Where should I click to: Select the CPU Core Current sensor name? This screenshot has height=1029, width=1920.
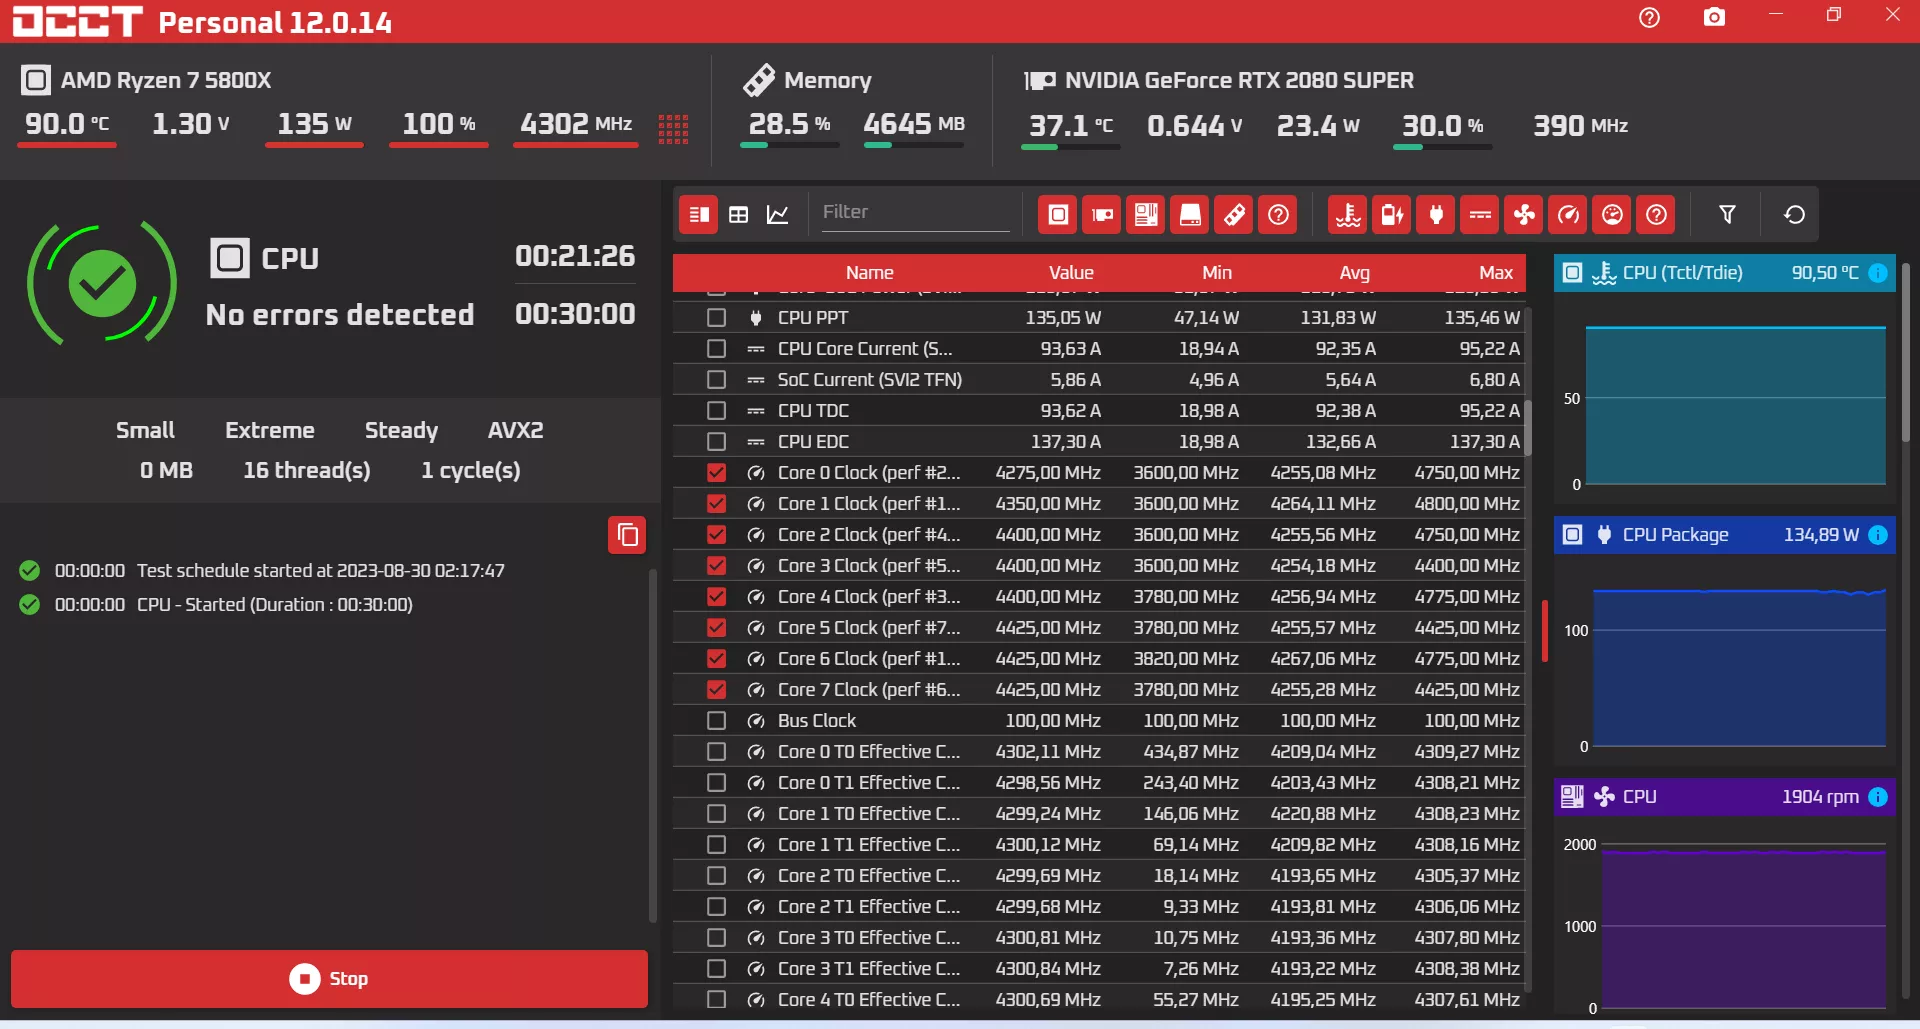click(865, 349)
